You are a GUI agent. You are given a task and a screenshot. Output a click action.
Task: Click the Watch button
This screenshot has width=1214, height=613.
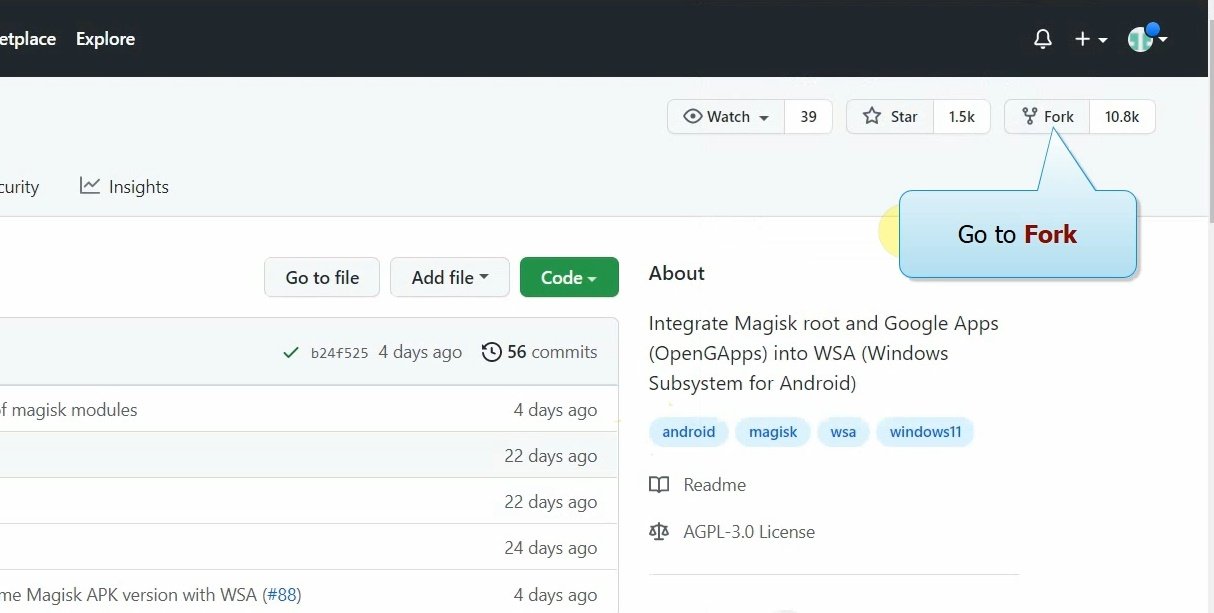(726, 117)
